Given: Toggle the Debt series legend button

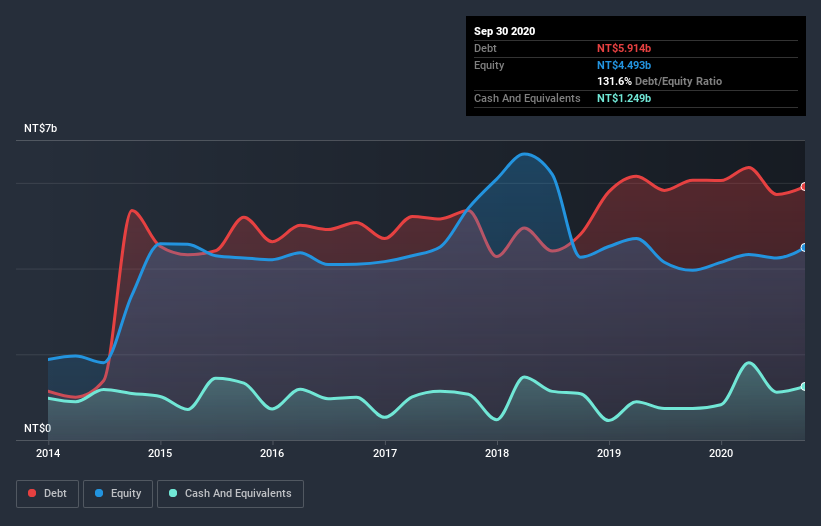Looking at the screenshot, I should pos(48,494).
